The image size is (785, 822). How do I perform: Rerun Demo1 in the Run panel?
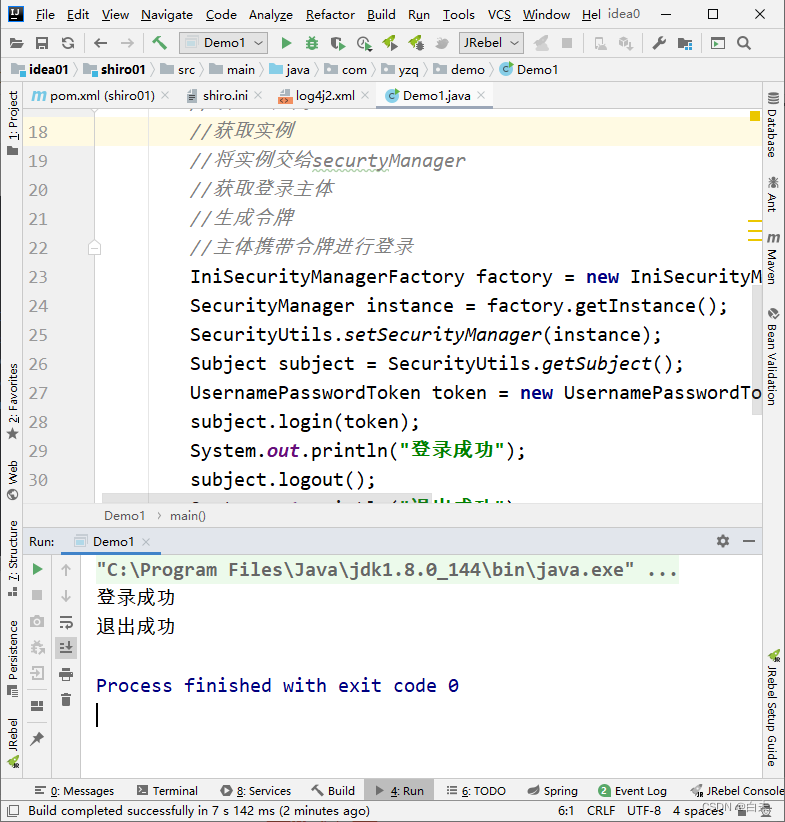(37, 569)
